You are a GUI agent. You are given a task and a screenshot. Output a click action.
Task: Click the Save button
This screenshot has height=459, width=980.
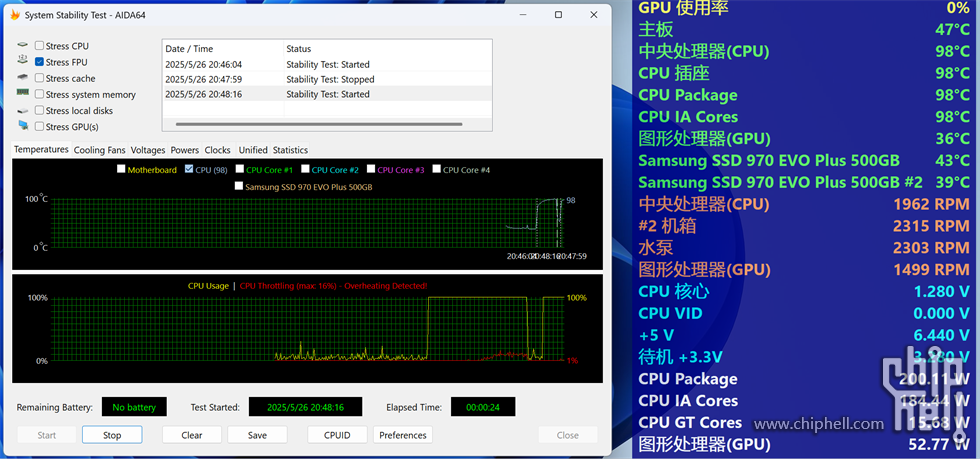(x=257, y=435)
